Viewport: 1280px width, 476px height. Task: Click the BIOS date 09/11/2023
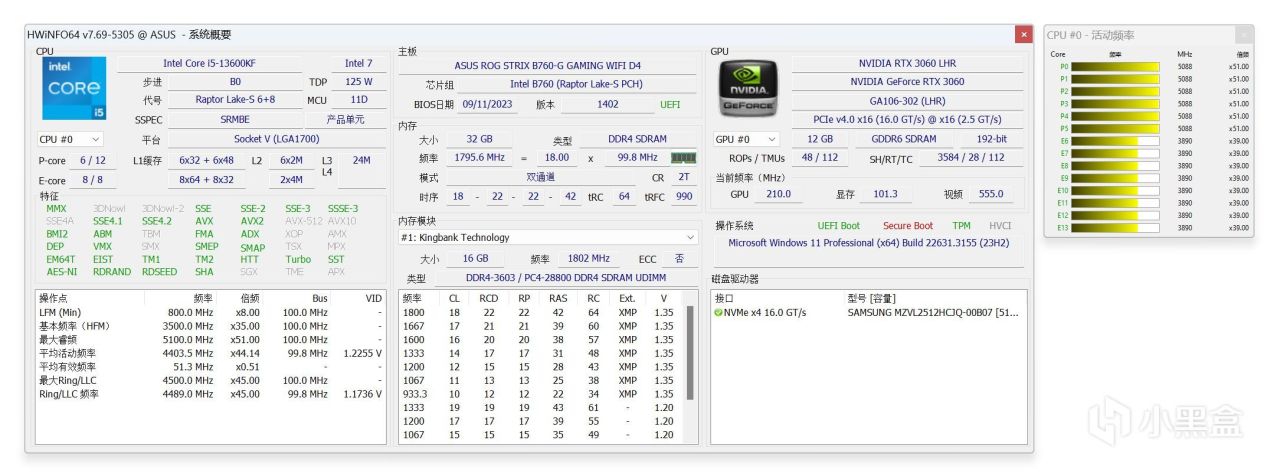click(x=487, y=104)
